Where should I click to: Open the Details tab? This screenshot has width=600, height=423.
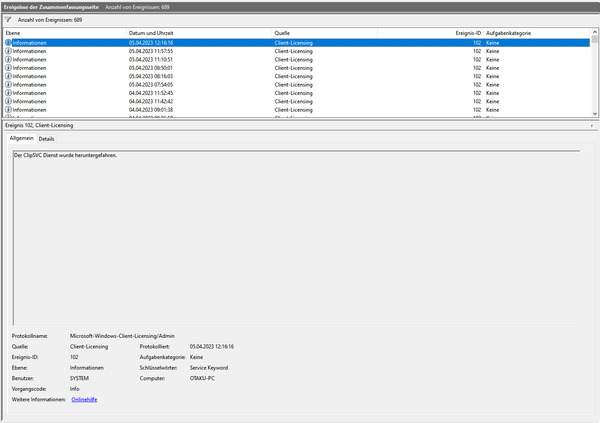[x=46, y=139]
